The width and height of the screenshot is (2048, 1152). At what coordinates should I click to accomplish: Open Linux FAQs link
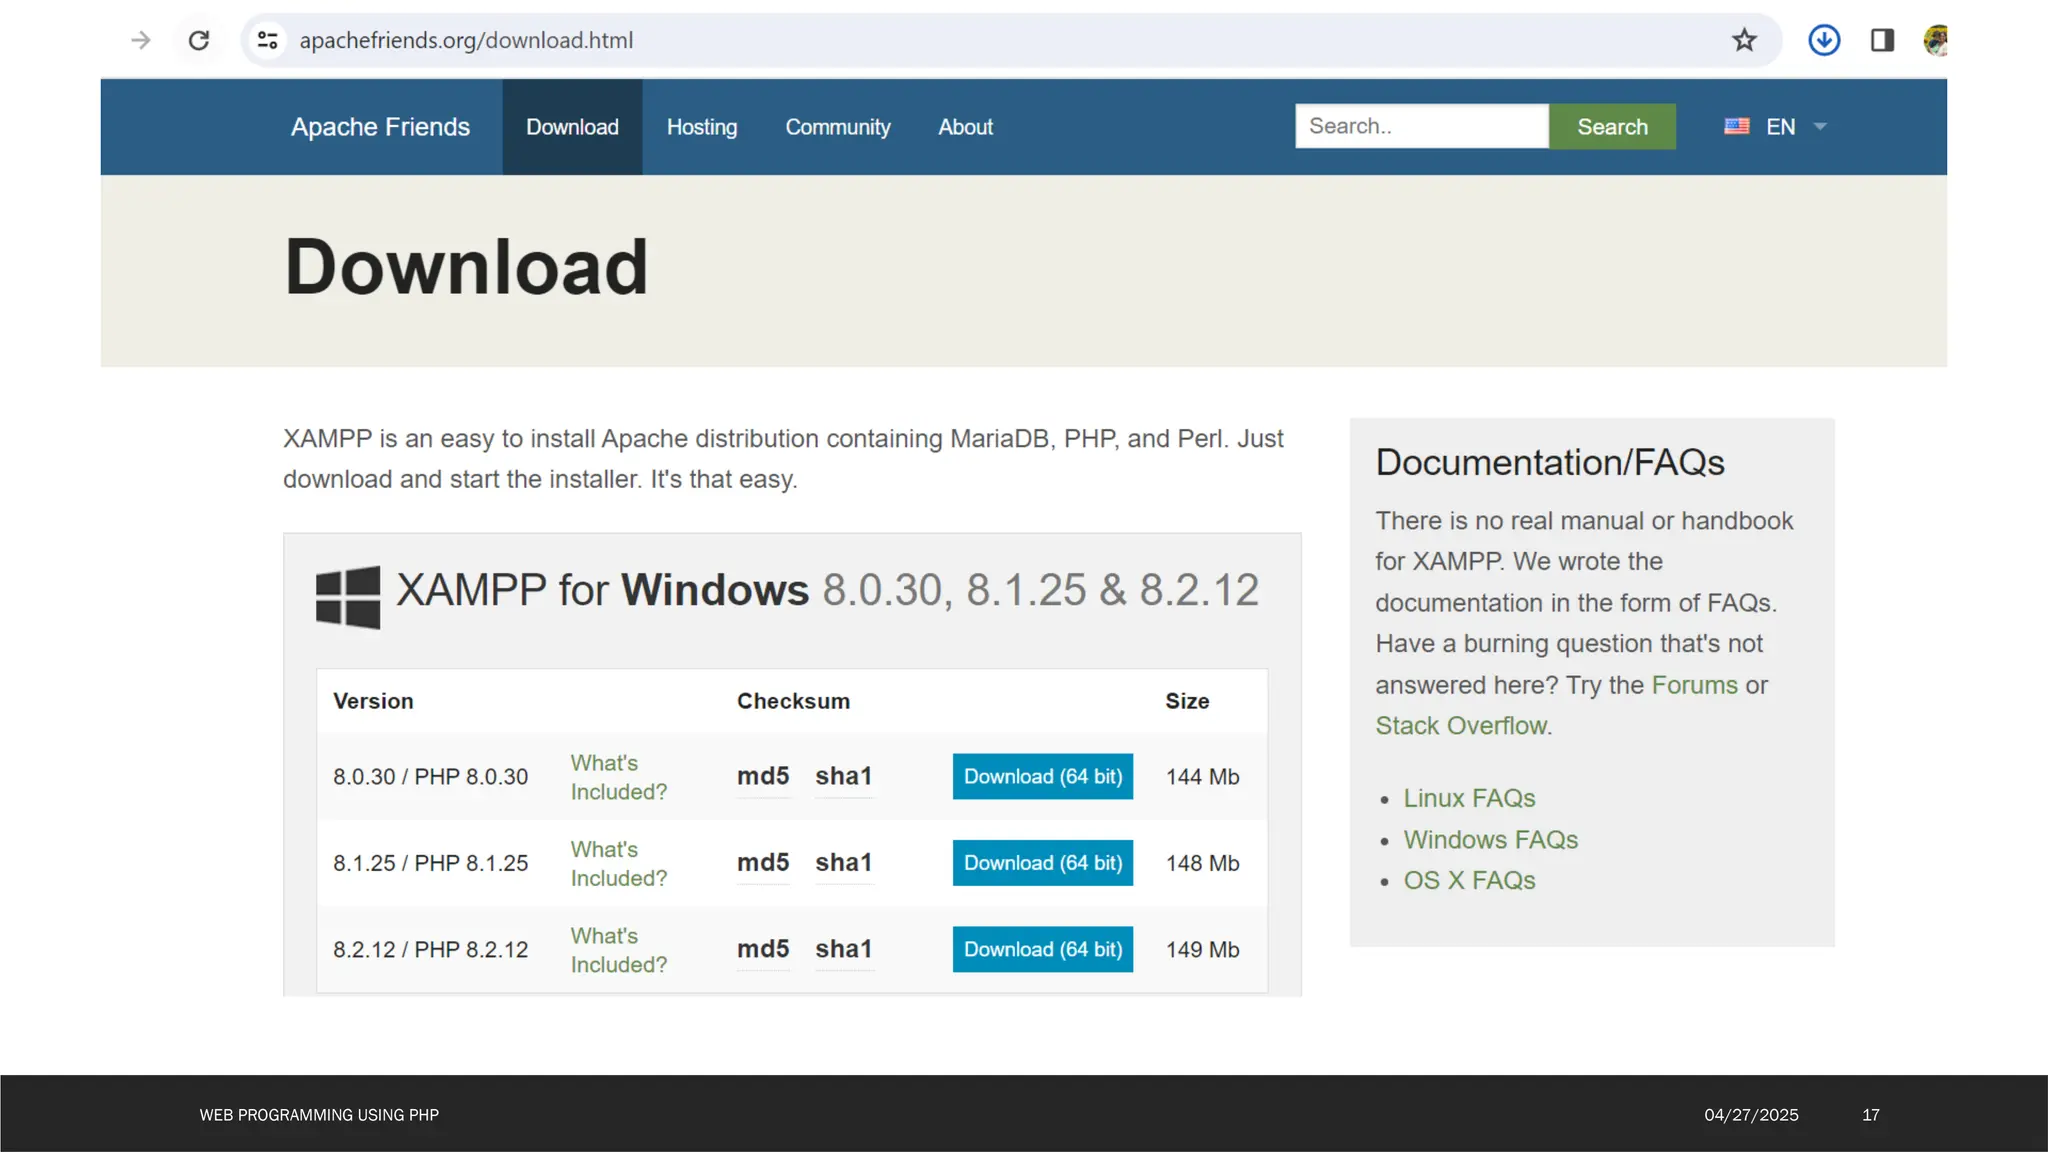(1469, 798)
